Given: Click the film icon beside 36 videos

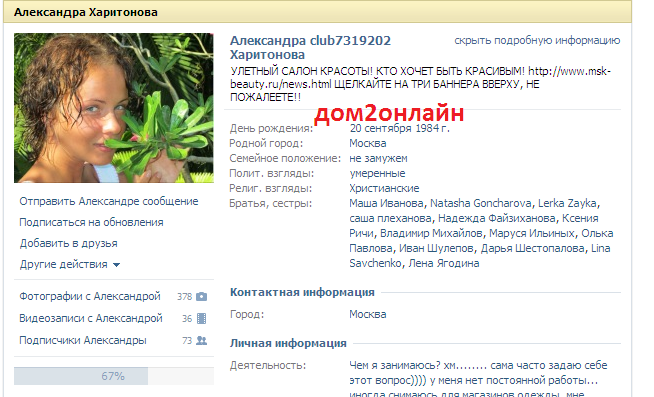Looking at the screenshot, I should 201,319.
